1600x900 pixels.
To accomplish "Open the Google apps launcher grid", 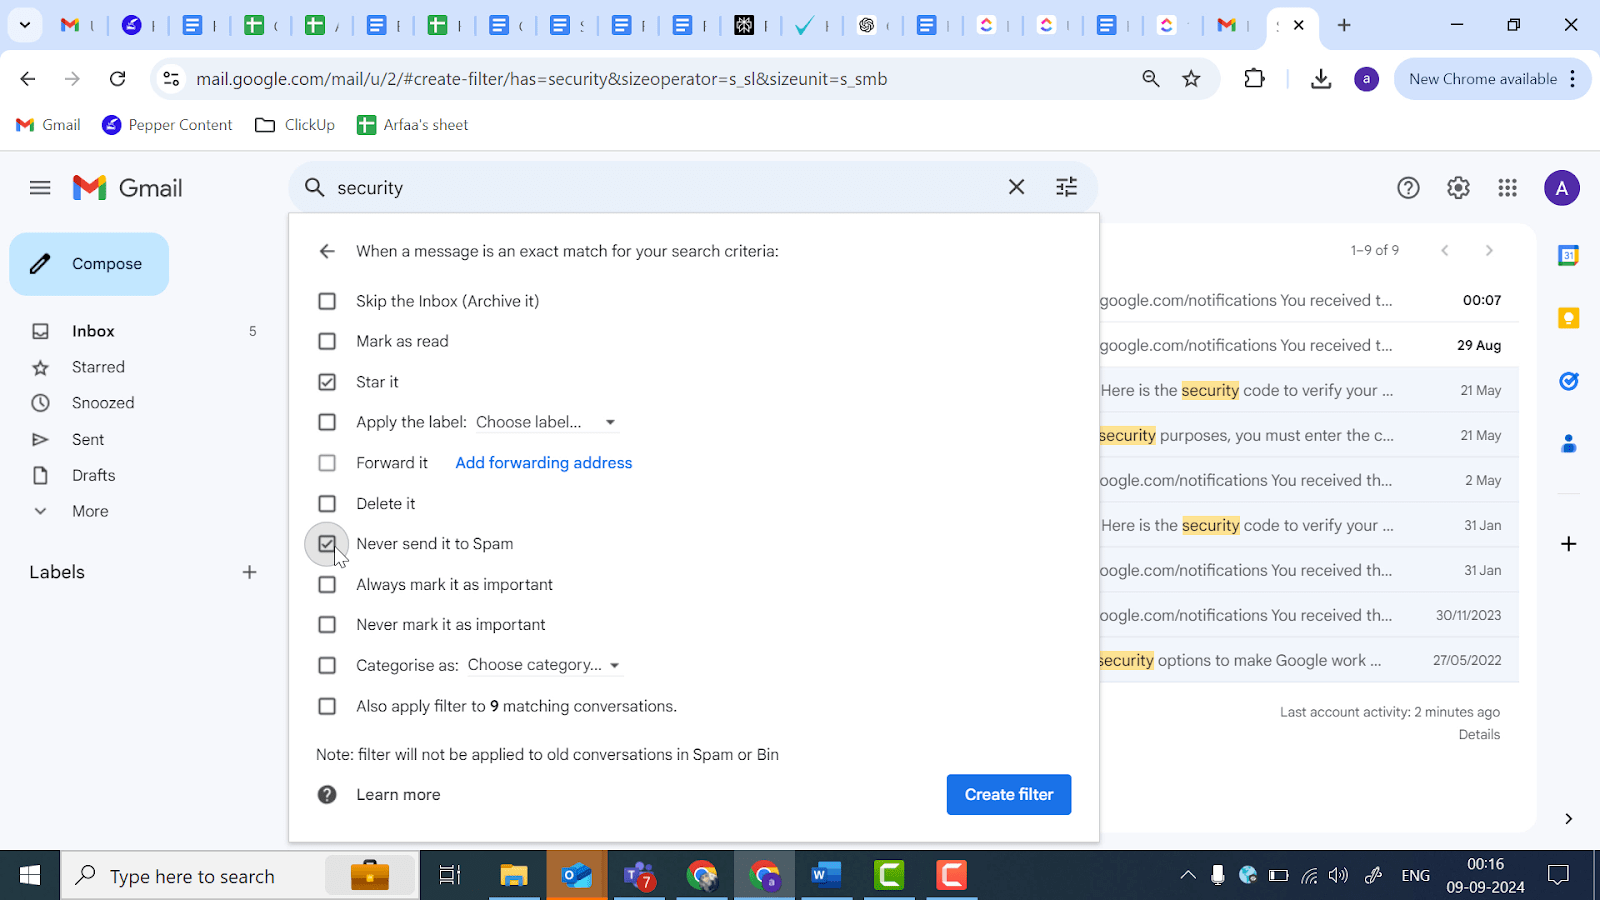I will pyautogui.click(x=1507, y=187).
